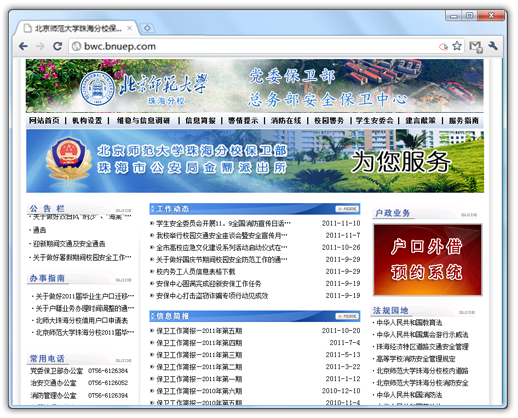The height and width of the screenshot is (418, 518).
Task: Click GUIDE next to 户政业务 heading
Action: pyautogui.click(x=469, y=215)
